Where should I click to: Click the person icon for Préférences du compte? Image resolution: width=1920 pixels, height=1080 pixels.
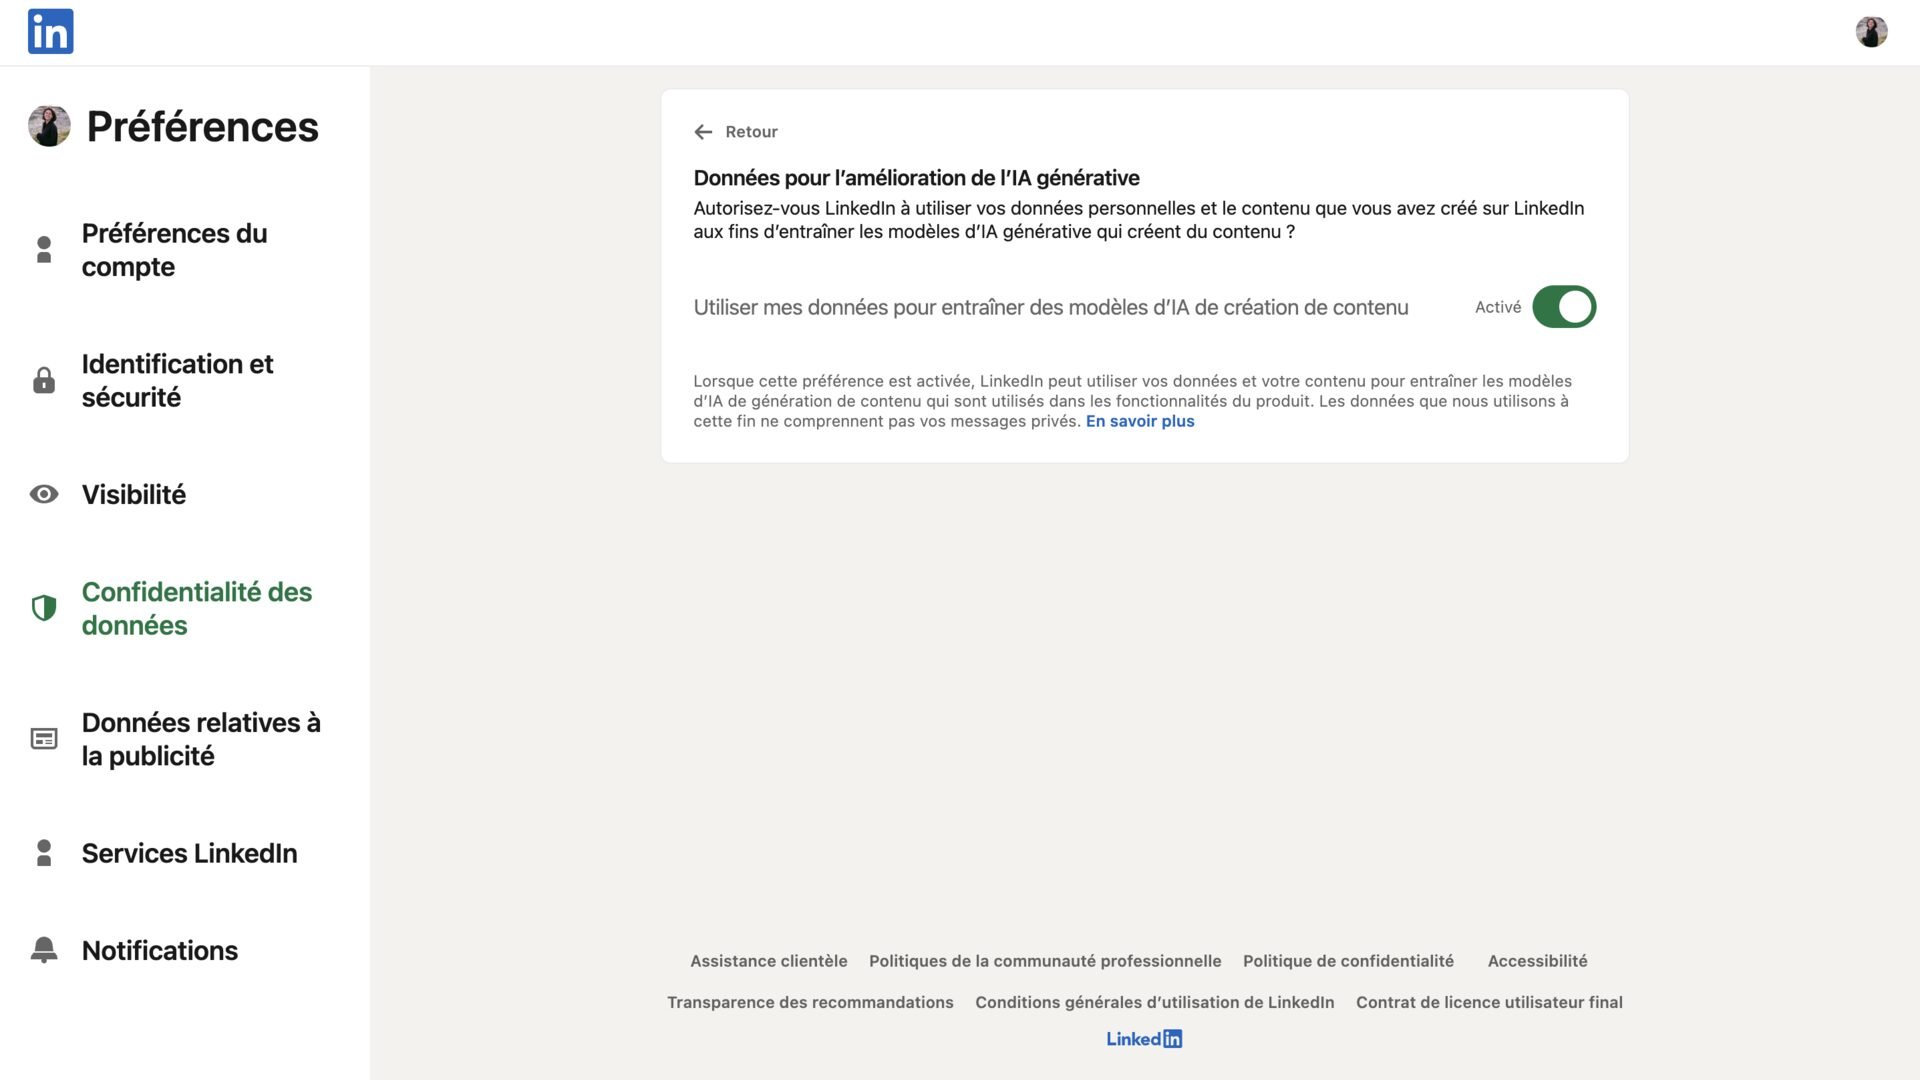(44, 250)
